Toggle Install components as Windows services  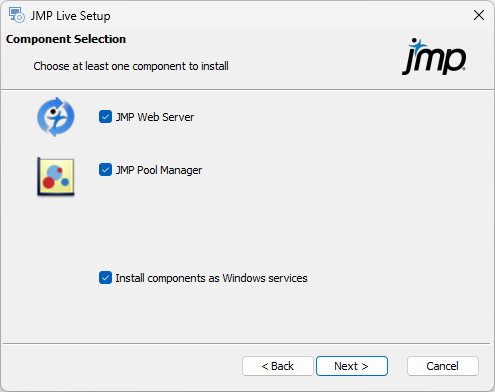[105, 278]
